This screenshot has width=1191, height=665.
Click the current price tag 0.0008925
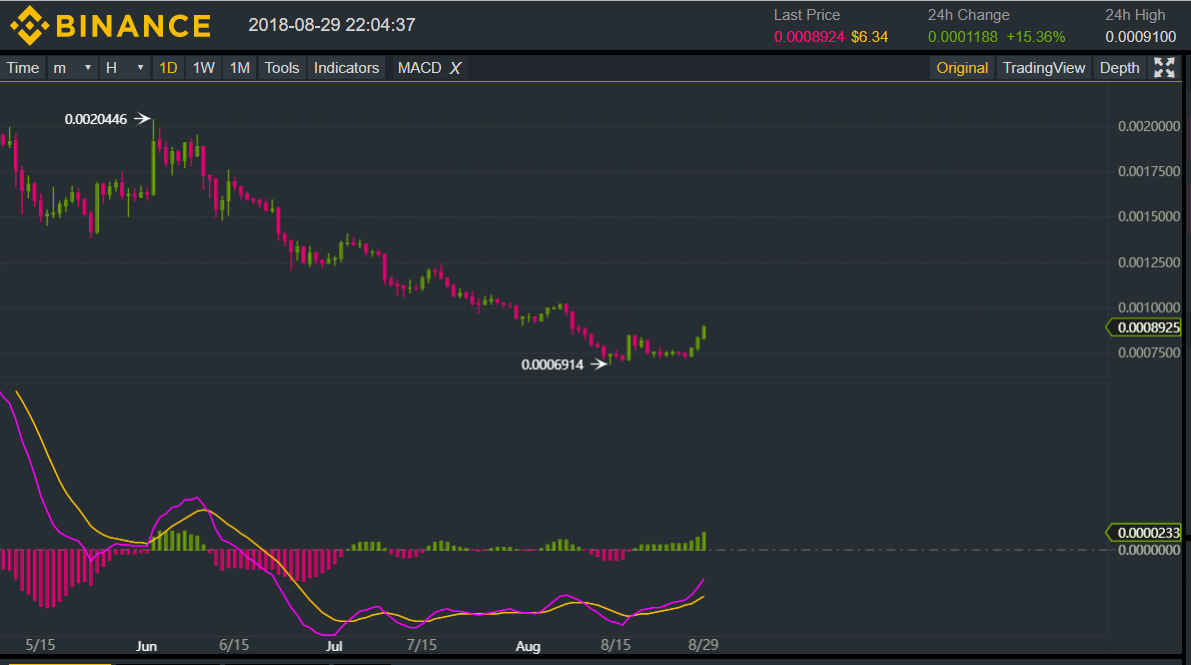pos(1147,327)
